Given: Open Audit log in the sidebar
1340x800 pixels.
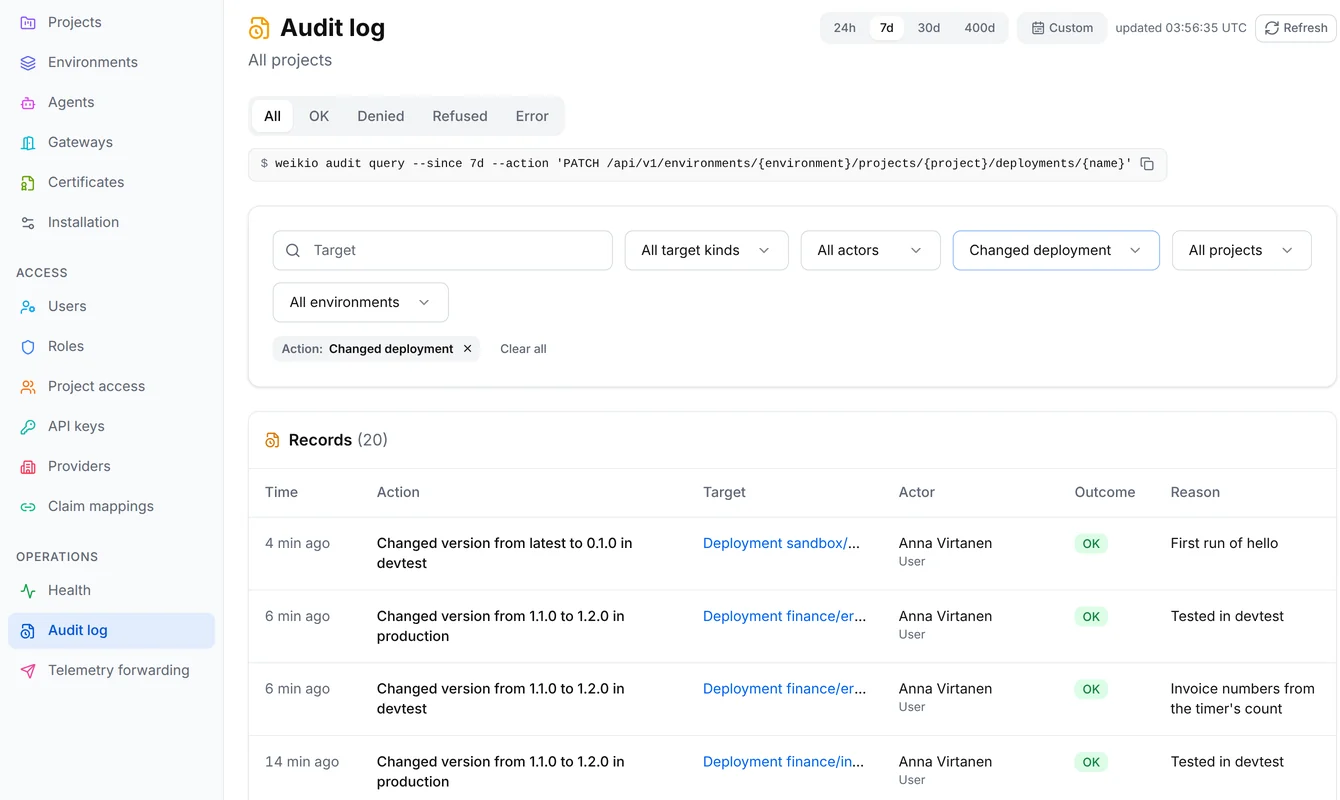Looking at the screenshot, I should (x=111, y=630).
